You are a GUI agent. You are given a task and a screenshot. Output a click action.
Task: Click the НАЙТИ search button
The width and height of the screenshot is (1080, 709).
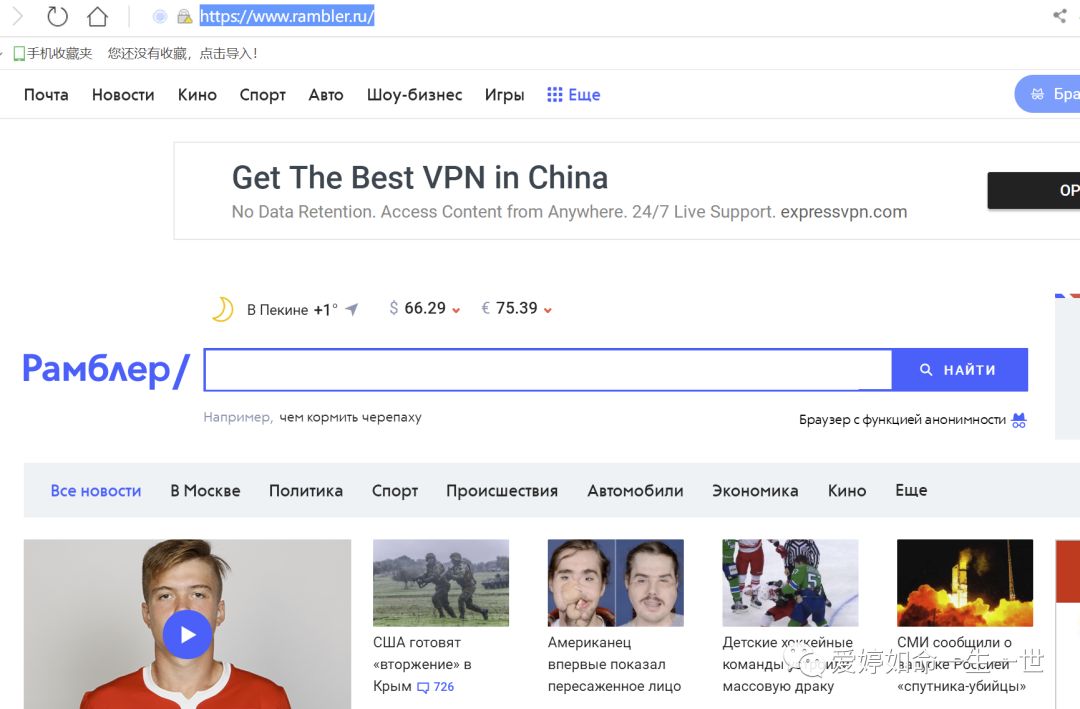coord(959,370)
